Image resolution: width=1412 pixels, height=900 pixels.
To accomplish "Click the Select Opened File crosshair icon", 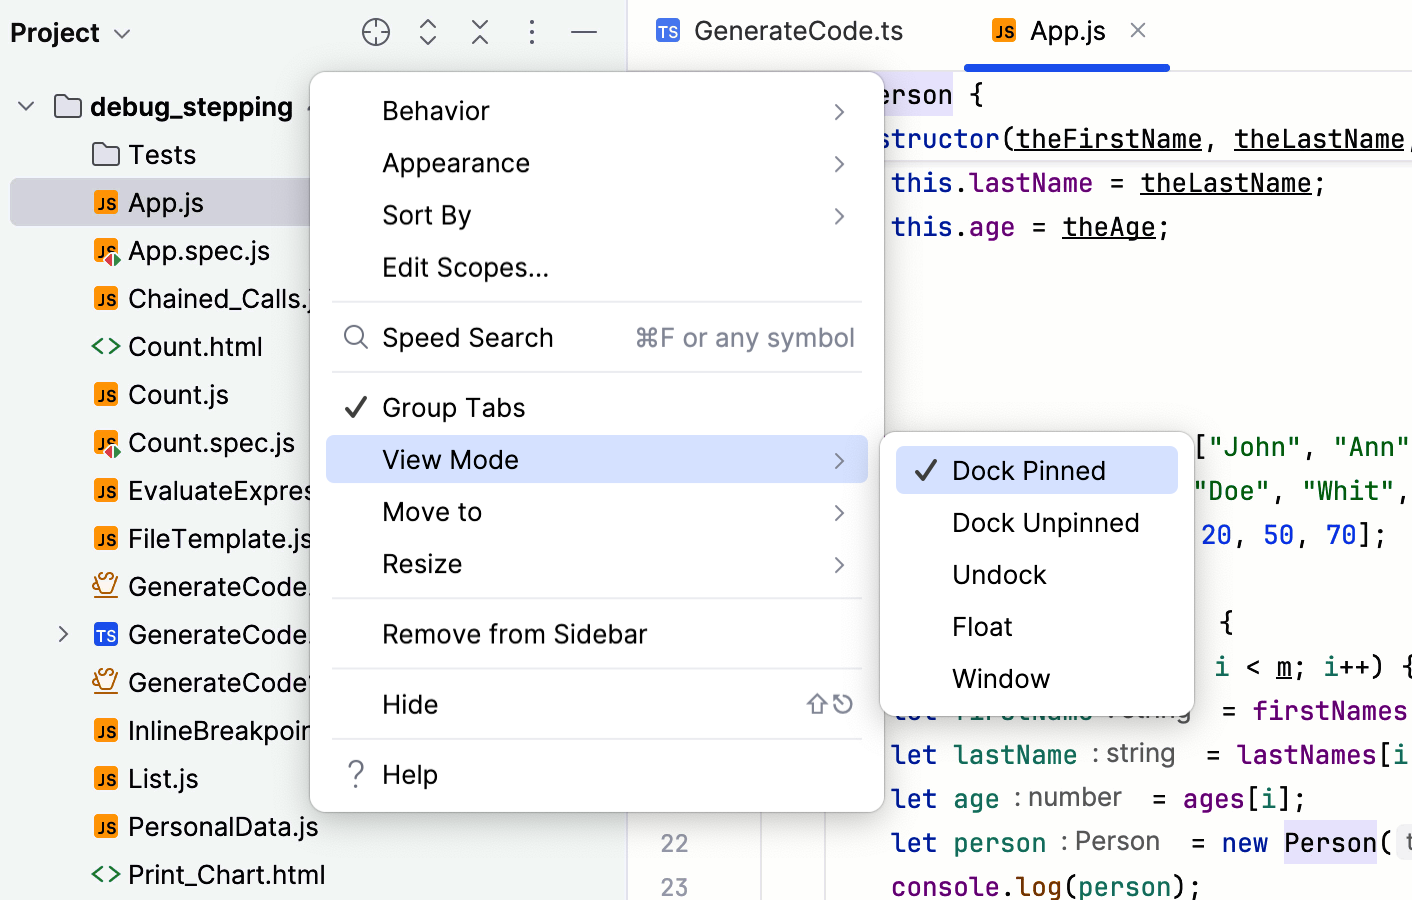I will click(x=376, y=31).
